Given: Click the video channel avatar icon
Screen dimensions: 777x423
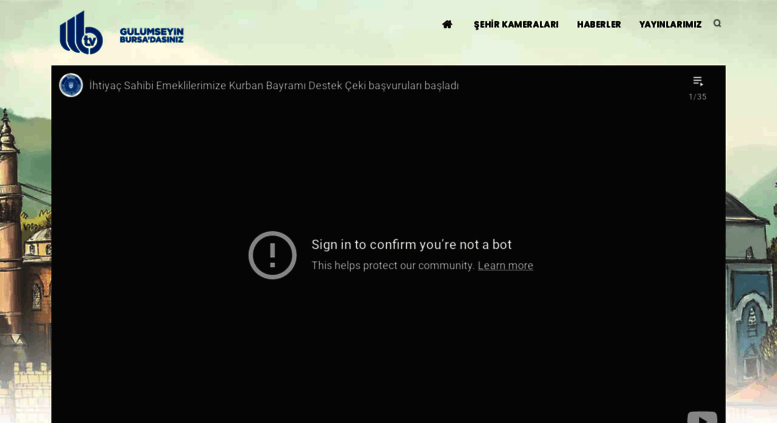Looking at the screenshot, I should tap(71, 85).
